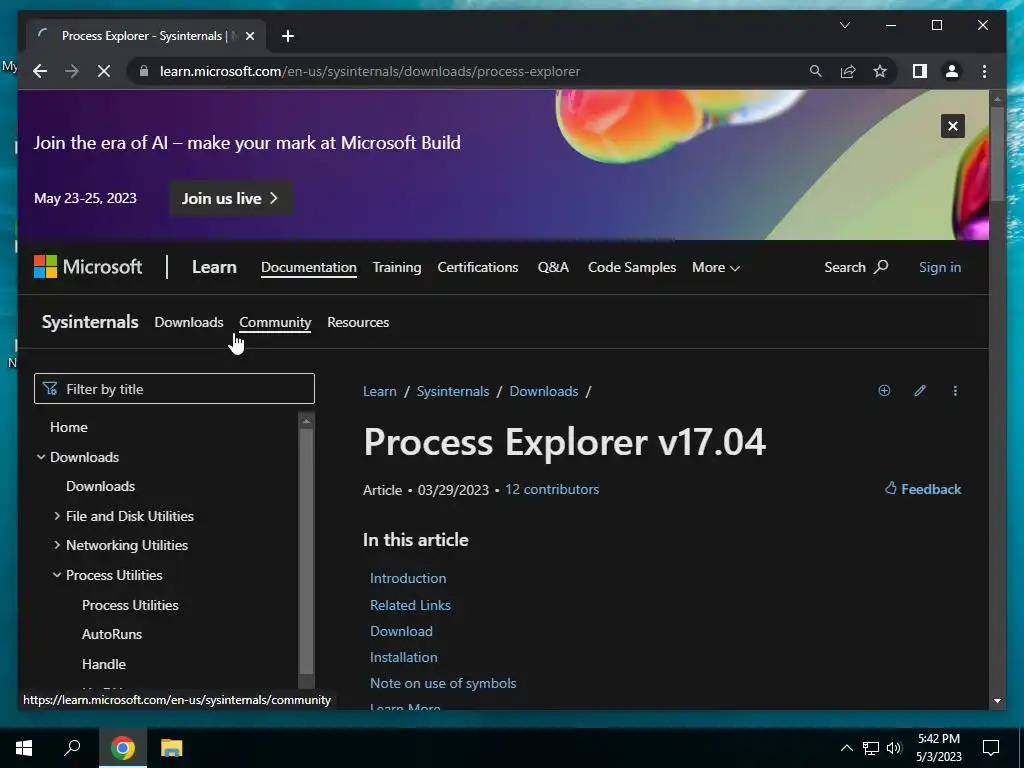
Task: Open the Resources tab
Action: click(358, 322)
